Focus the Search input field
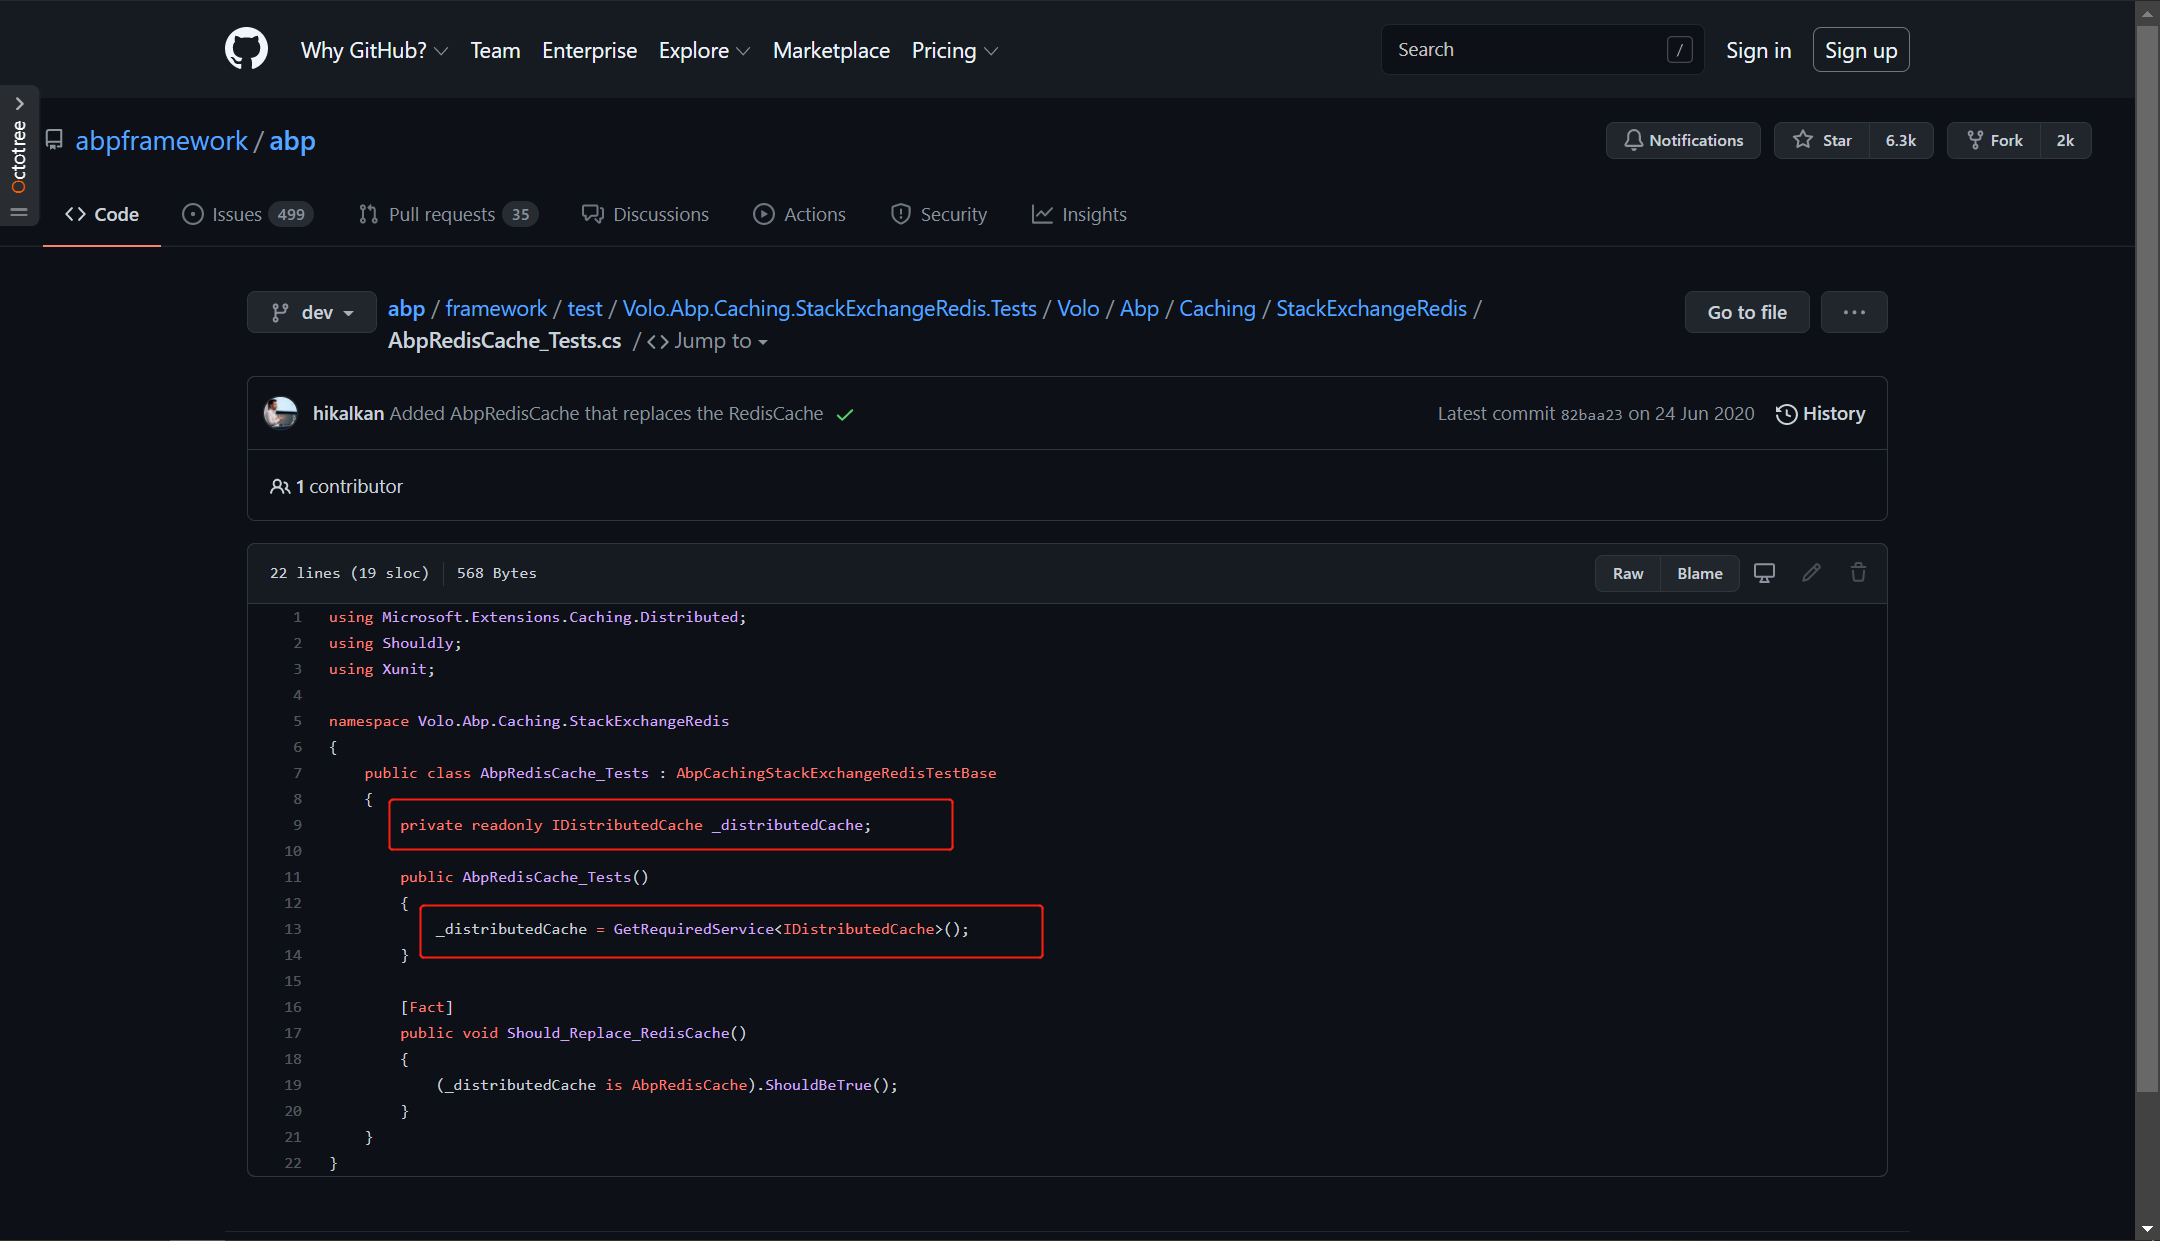The height and width of the screenshot is (1241, 2160). (x=1543, y=50)
